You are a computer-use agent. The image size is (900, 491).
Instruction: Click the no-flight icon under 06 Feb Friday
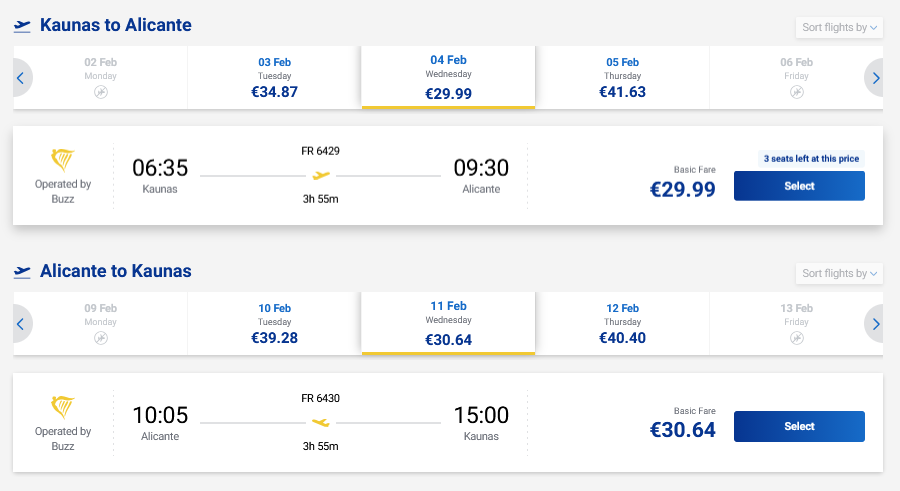[796, 92]
